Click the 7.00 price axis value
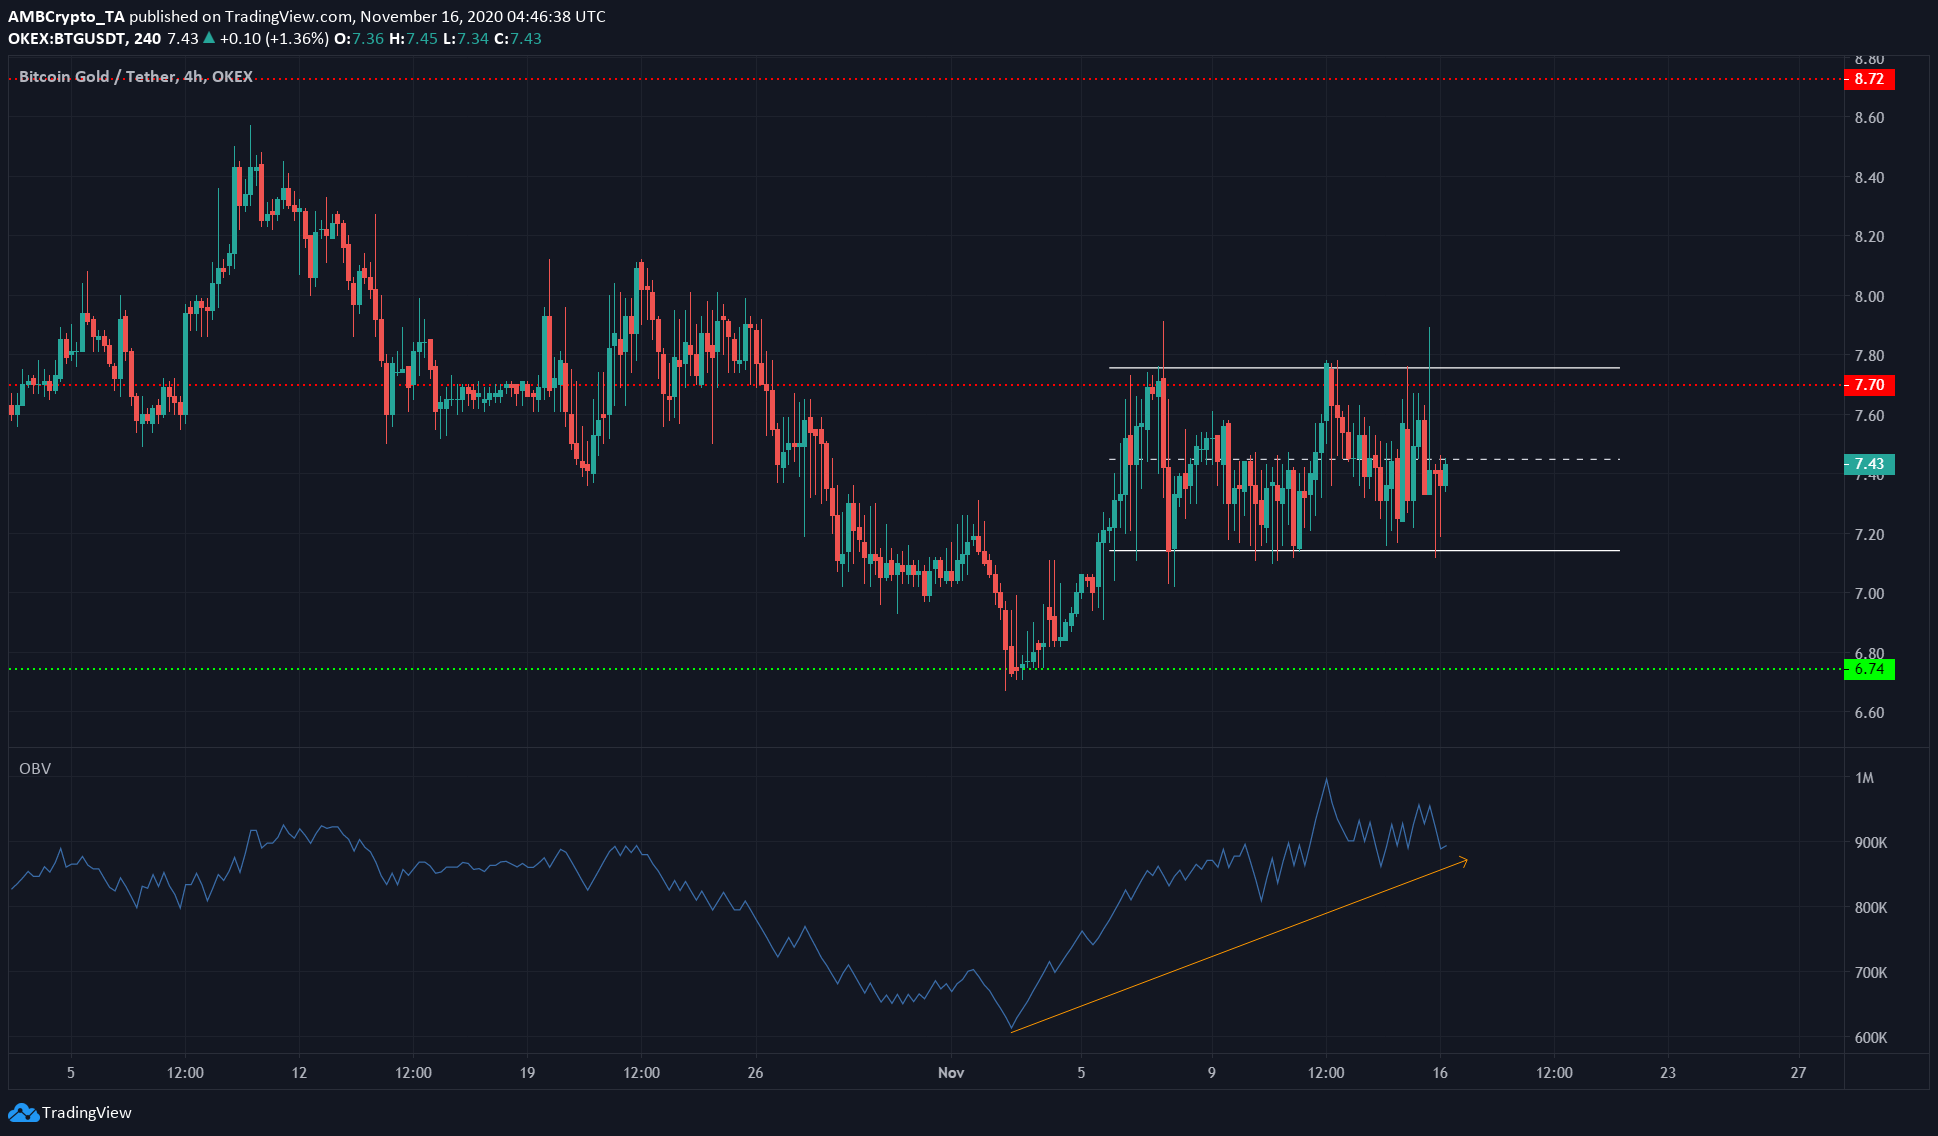This screenshot has height=1136, width=1938. 1869,594
